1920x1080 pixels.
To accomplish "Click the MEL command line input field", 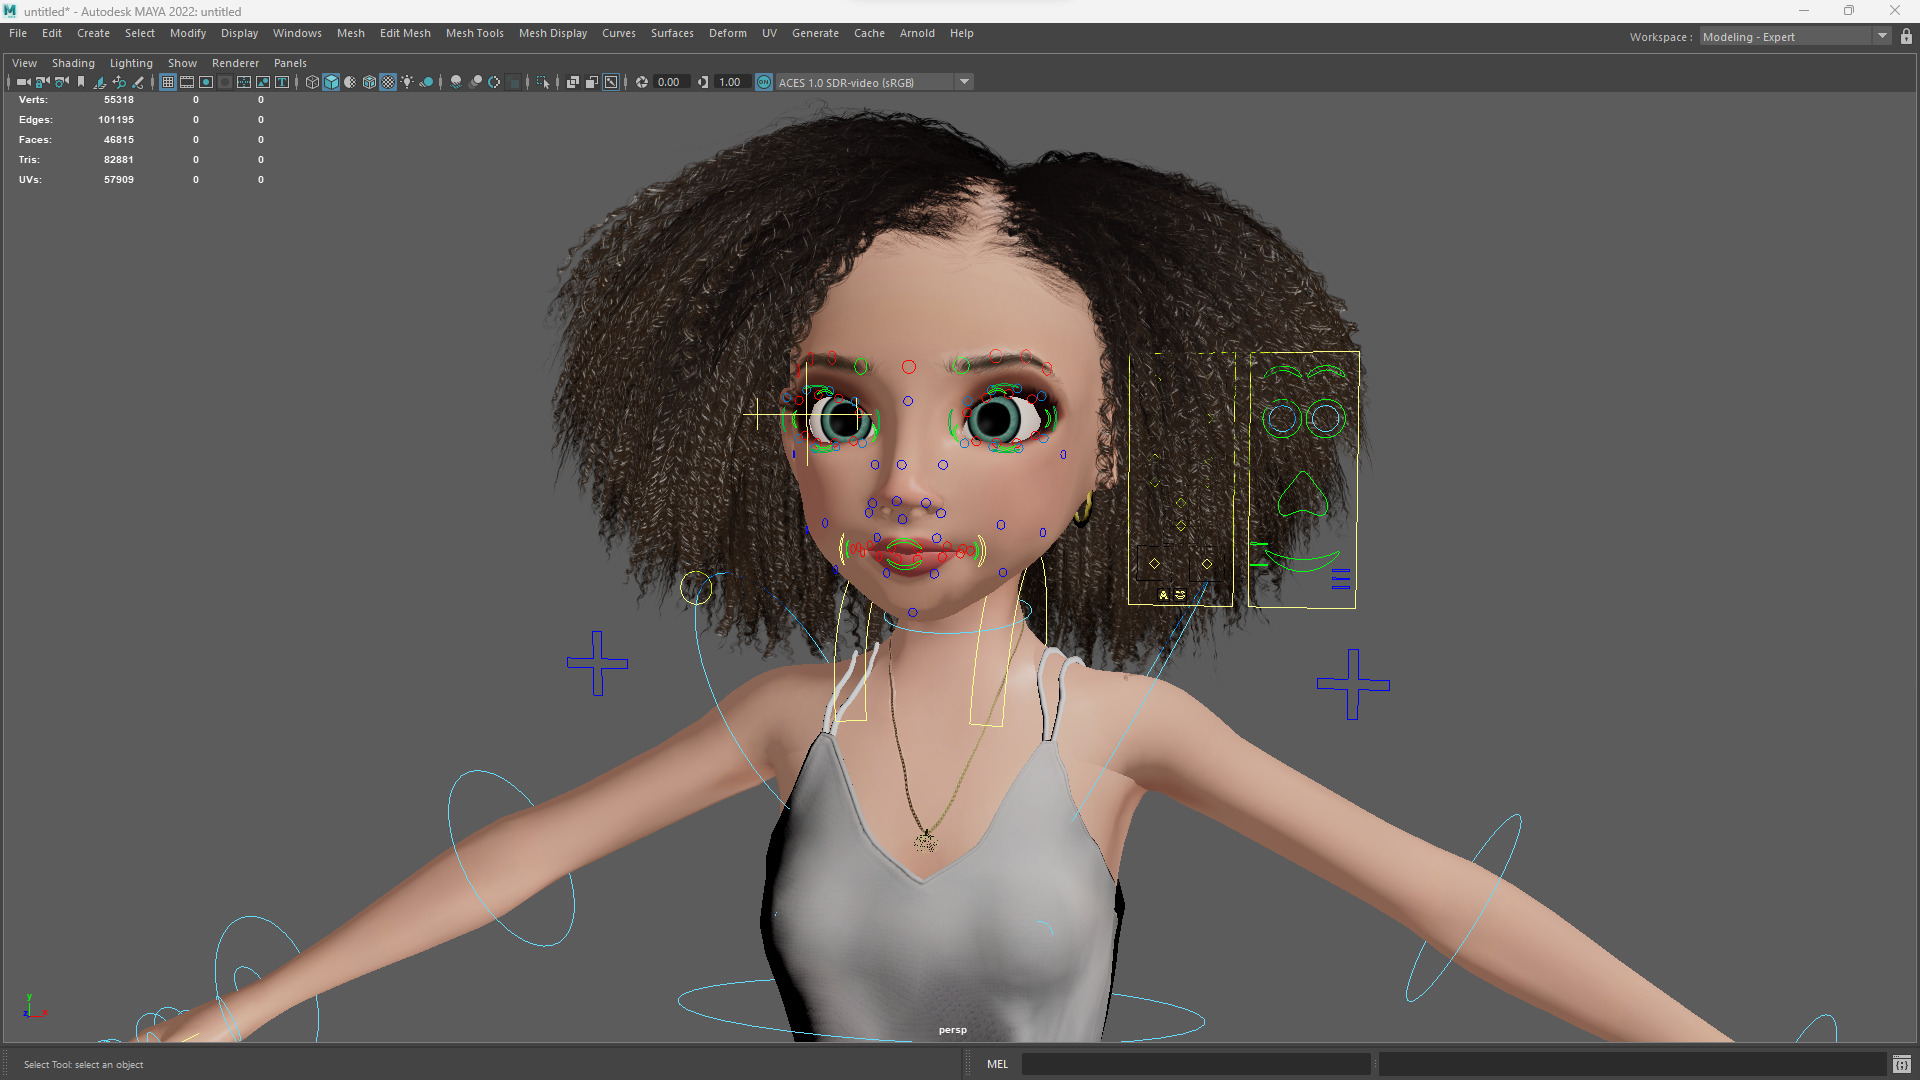I will (1195, 1064).
